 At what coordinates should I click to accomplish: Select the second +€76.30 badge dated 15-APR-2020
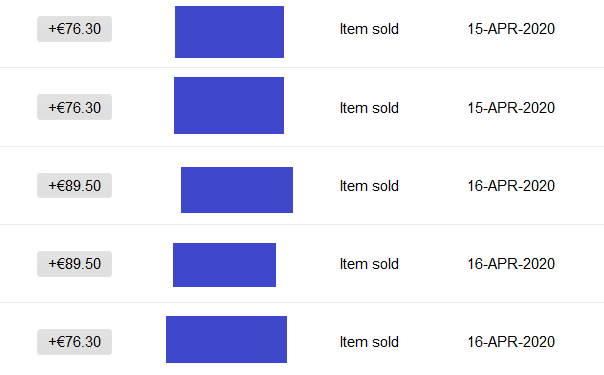pos(74,107)
